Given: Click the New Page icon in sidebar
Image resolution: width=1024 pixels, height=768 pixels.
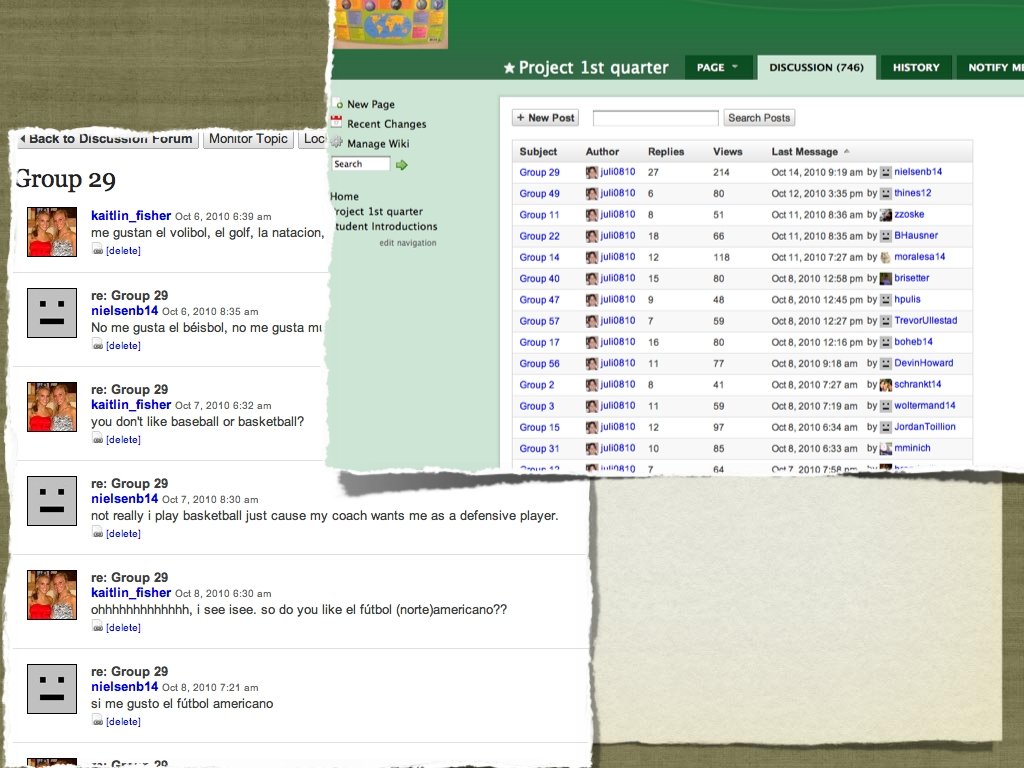Looking at the screenshot, I should click(x=338, y=103).
